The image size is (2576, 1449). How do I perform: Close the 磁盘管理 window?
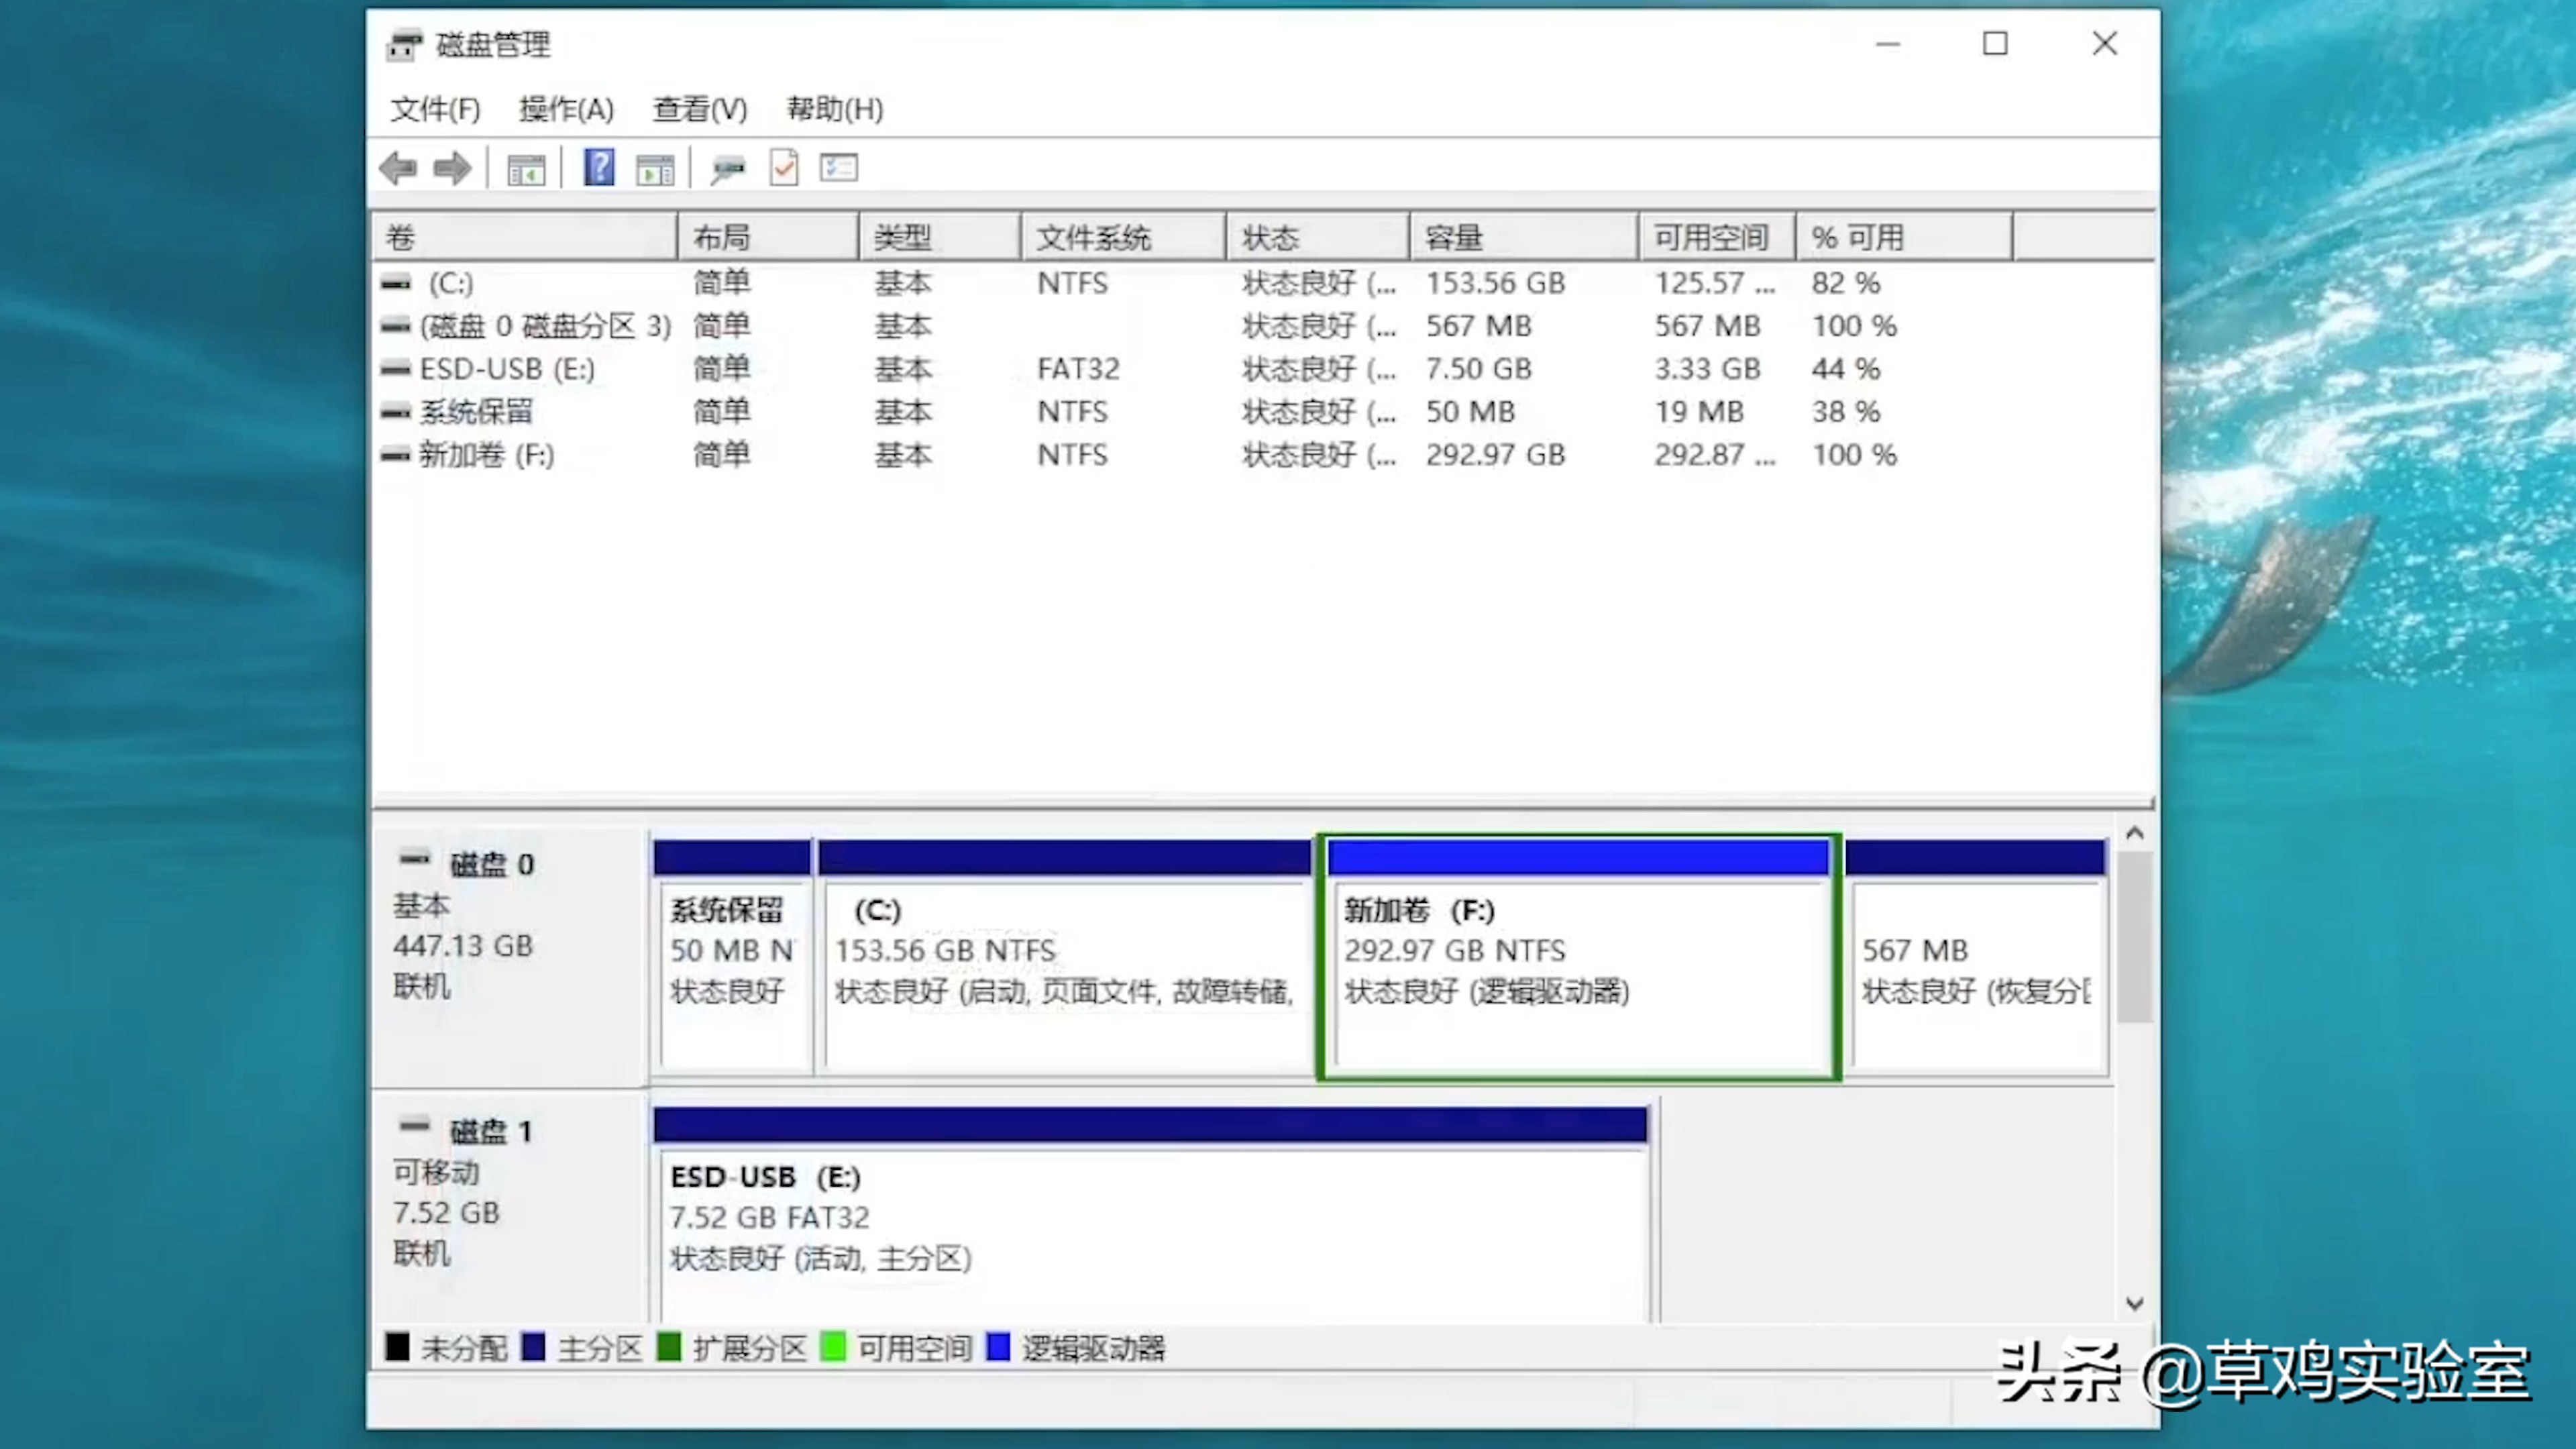coord(2105,44)
